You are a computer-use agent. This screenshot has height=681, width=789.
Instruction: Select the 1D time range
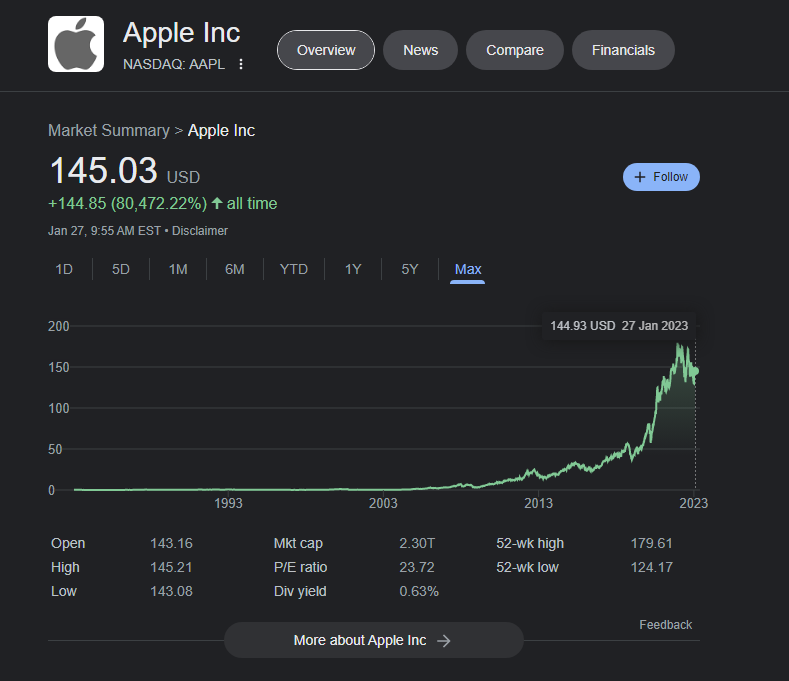coord(64,269)
